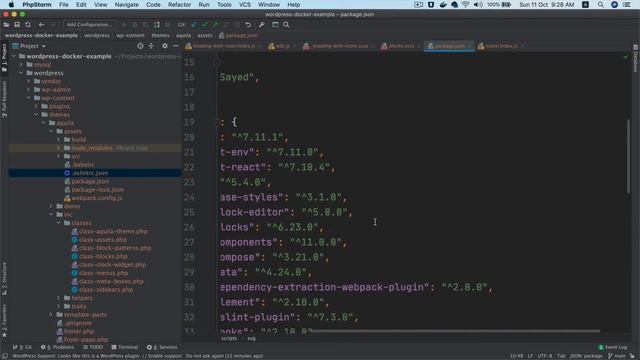The image size is (640, 360).
Task: Click the themes breadcrumb in navigation bar
Action: click(x=160, y=36)
